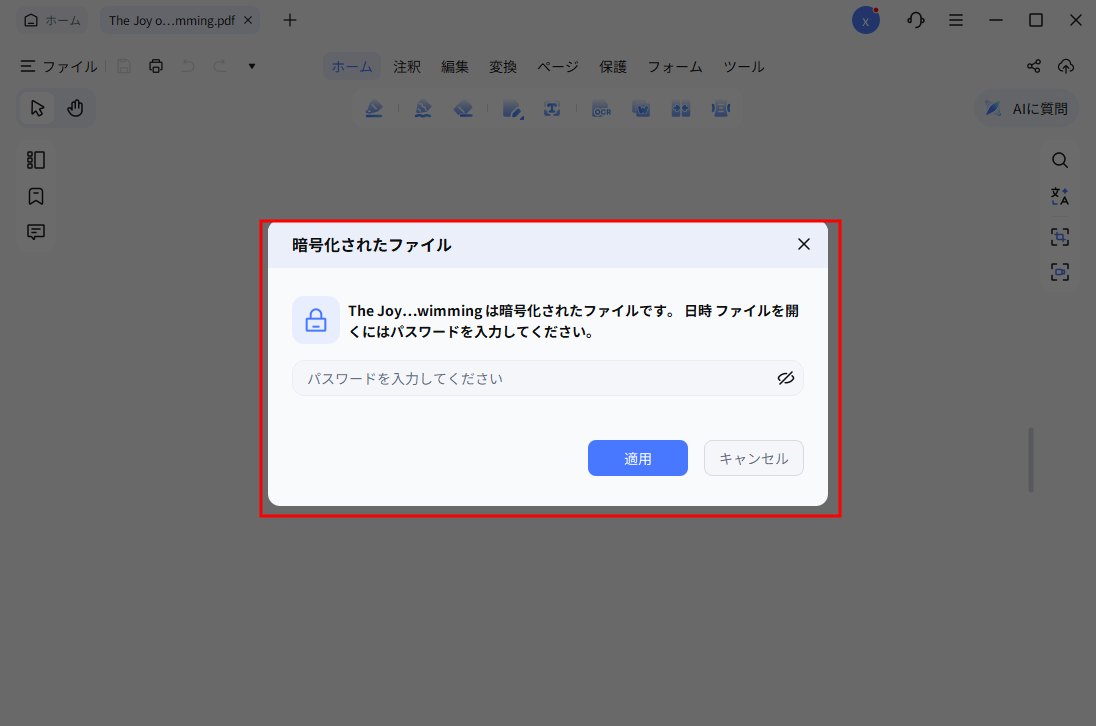
Task: Launch the PDF to Word conversion icon
Action: pos(641,108)
